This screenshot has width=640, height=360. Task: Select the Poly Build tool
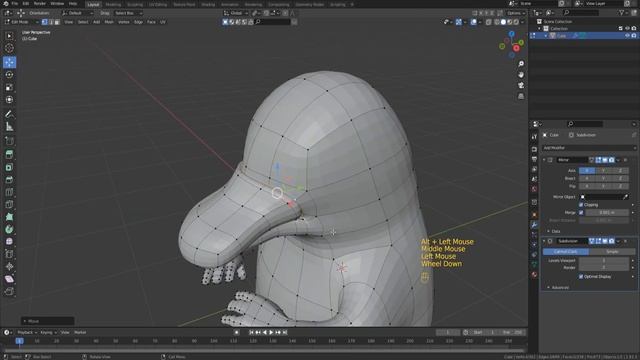(9, 217)
